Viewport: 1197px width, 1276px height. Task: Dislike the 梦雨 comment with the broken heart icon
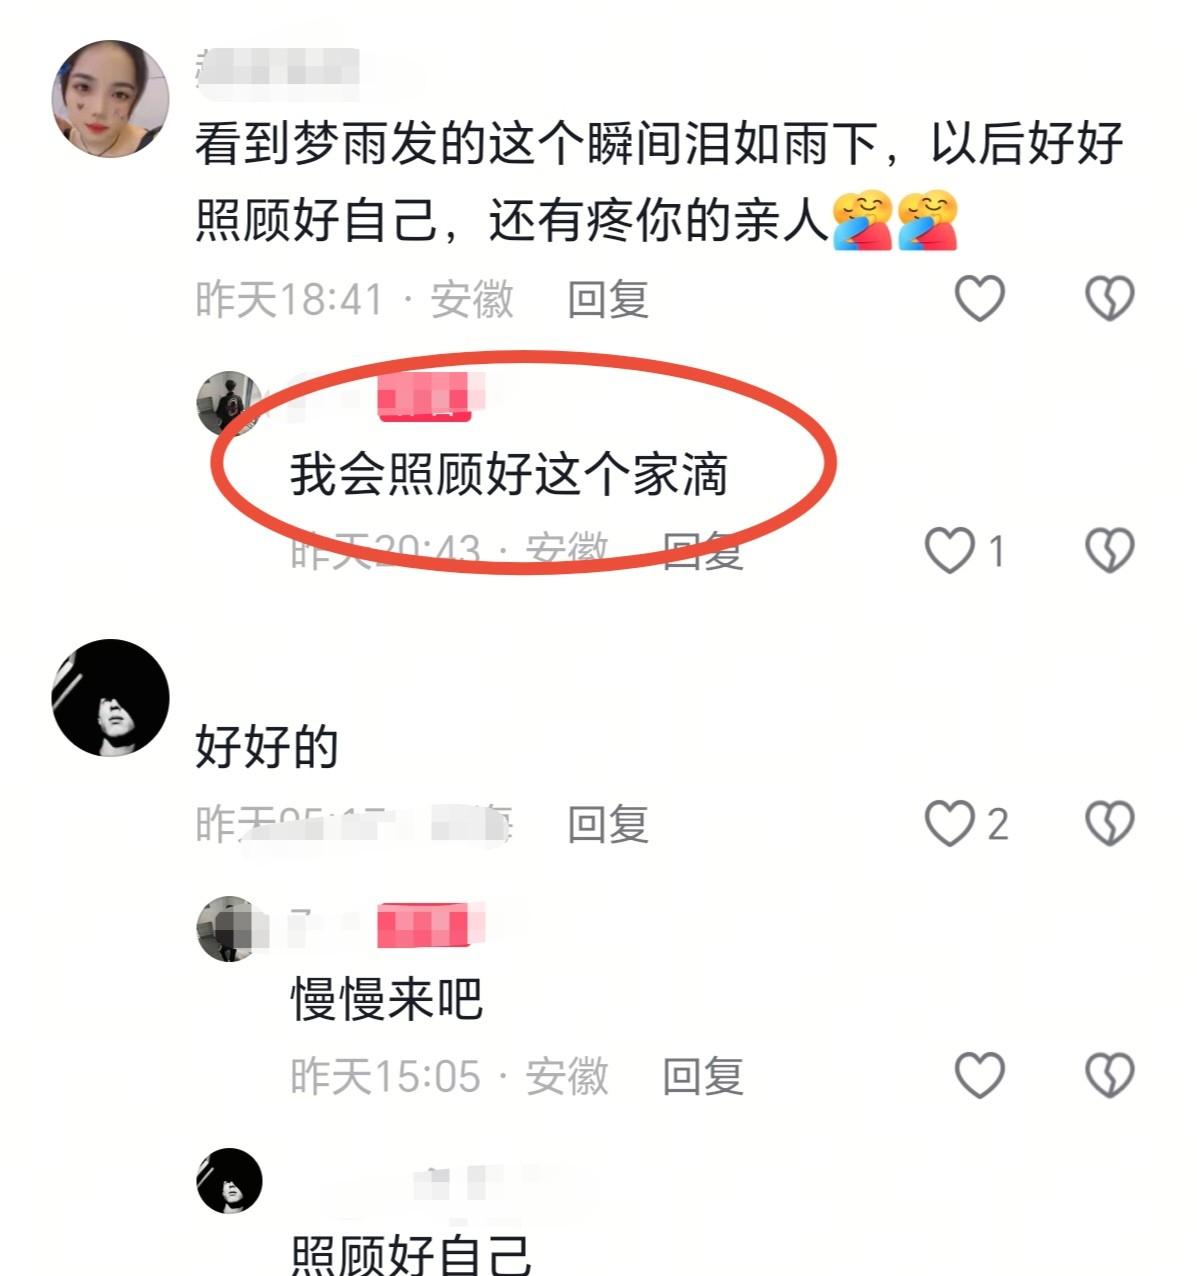[x=1110, y=298]
